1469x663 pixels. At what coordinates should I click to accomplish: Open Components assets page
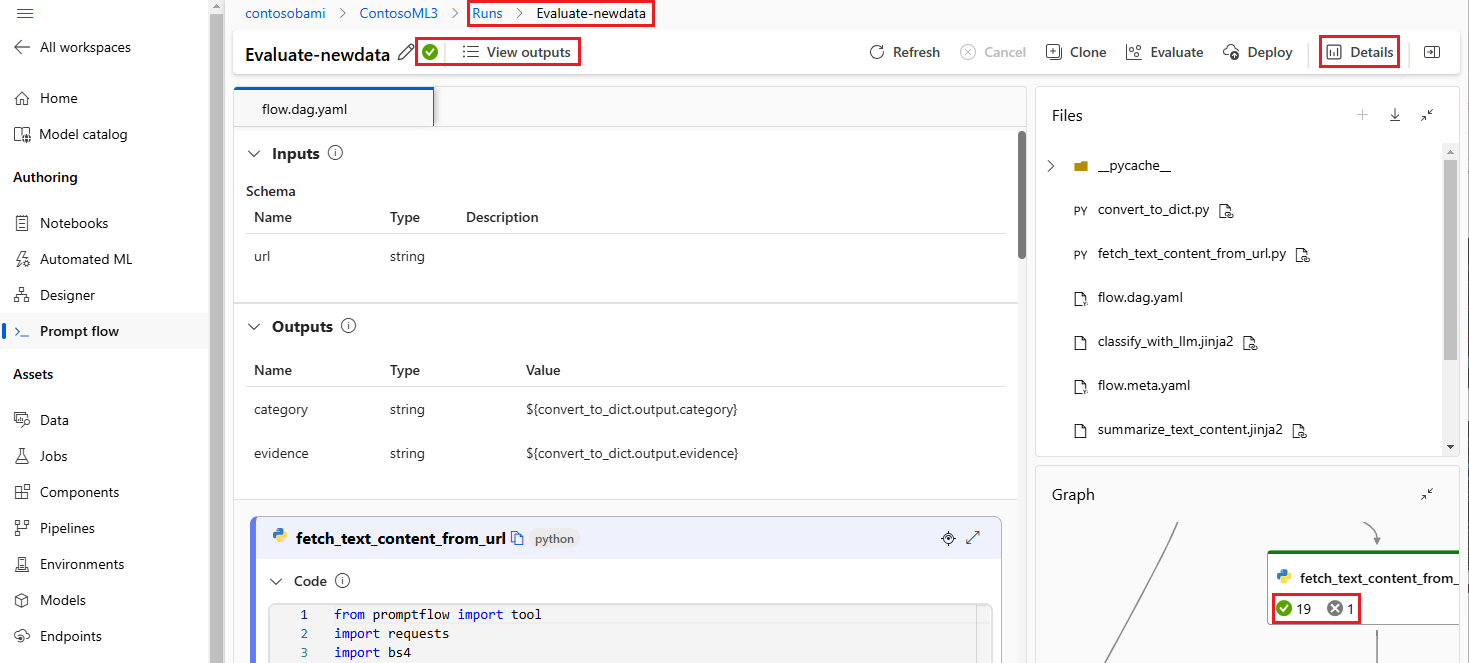tap(67, 492)
